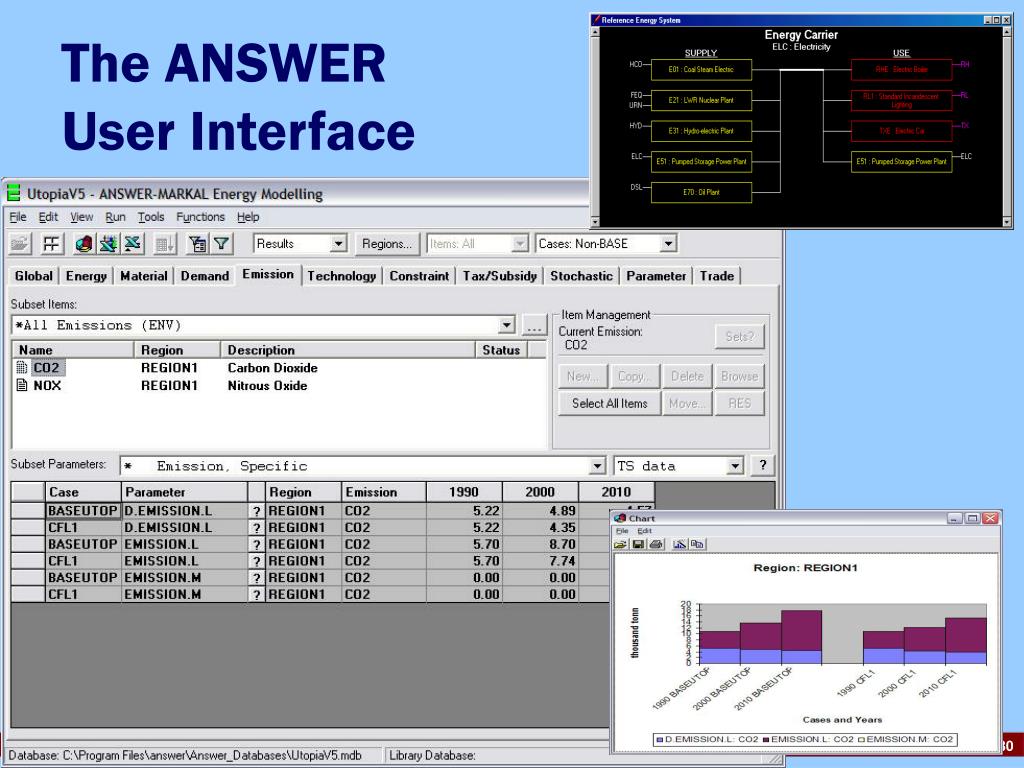Click the E31 Hydro-electric Plant box
The image size is (1024, 768).
coord(701,131)
